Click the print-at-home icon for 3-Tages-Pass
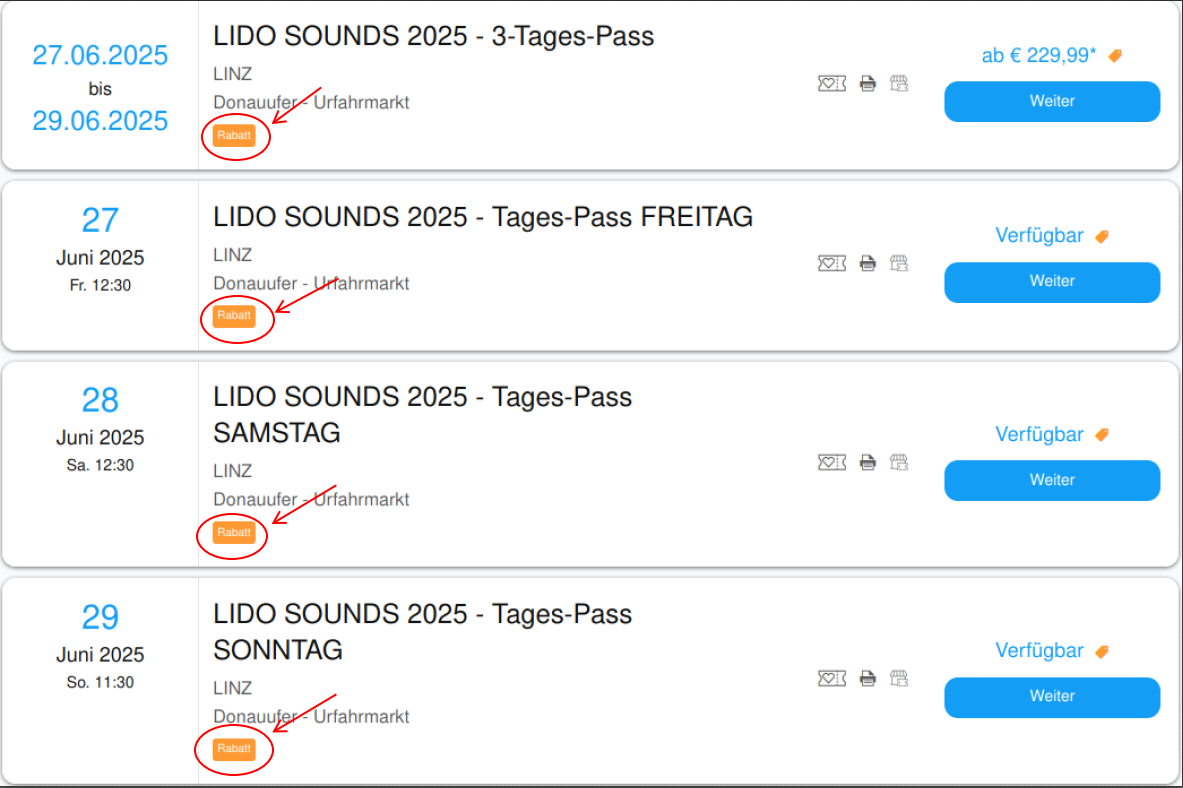1183x788 pixels. tap(868, 83)
